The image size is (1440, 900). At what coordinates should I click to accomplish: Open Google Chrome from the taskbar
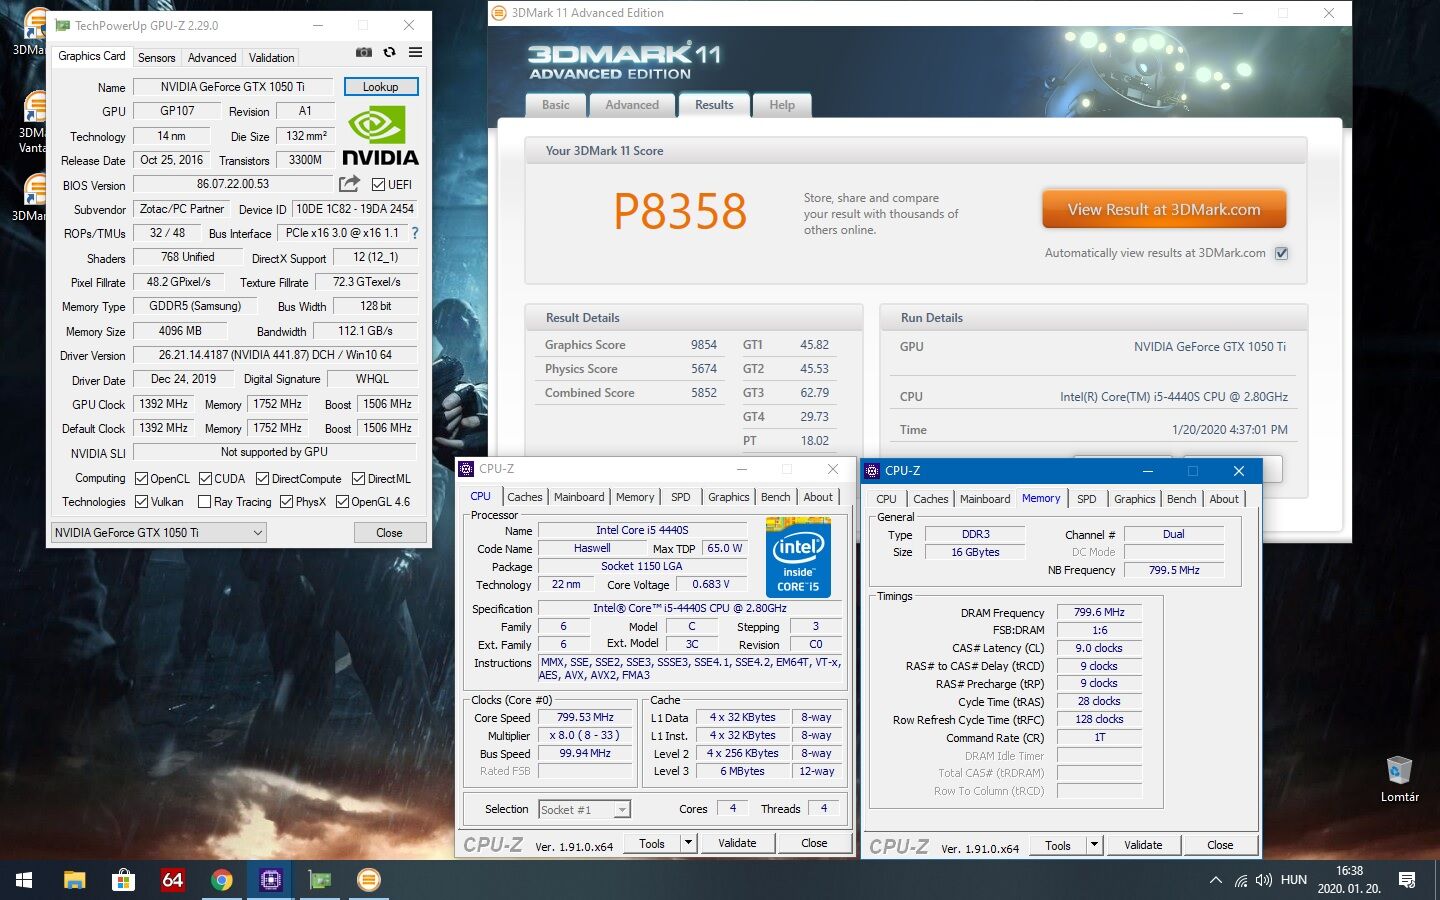tap(221, 880)
